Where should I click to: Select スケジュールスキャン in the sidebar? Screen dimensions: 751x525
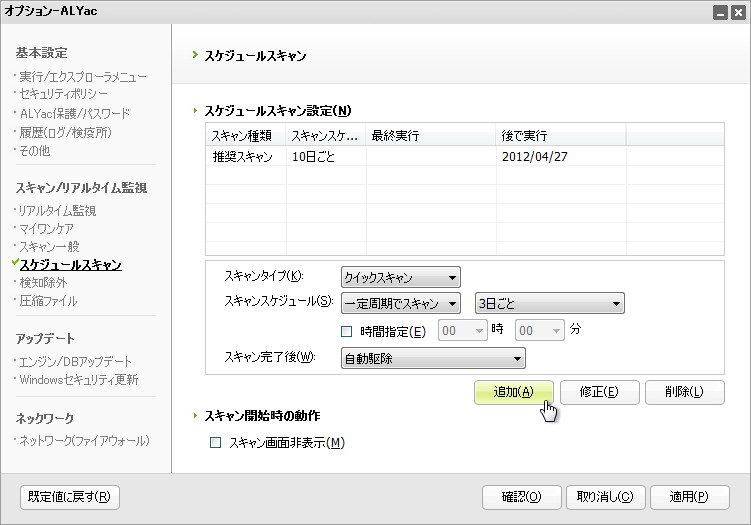click(x=70, y=265)
